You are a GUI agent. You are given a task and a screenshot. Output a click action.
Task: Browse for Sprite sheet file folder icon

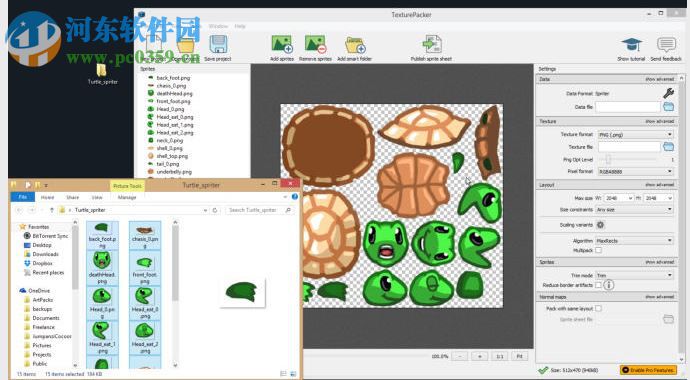point(668,319)
